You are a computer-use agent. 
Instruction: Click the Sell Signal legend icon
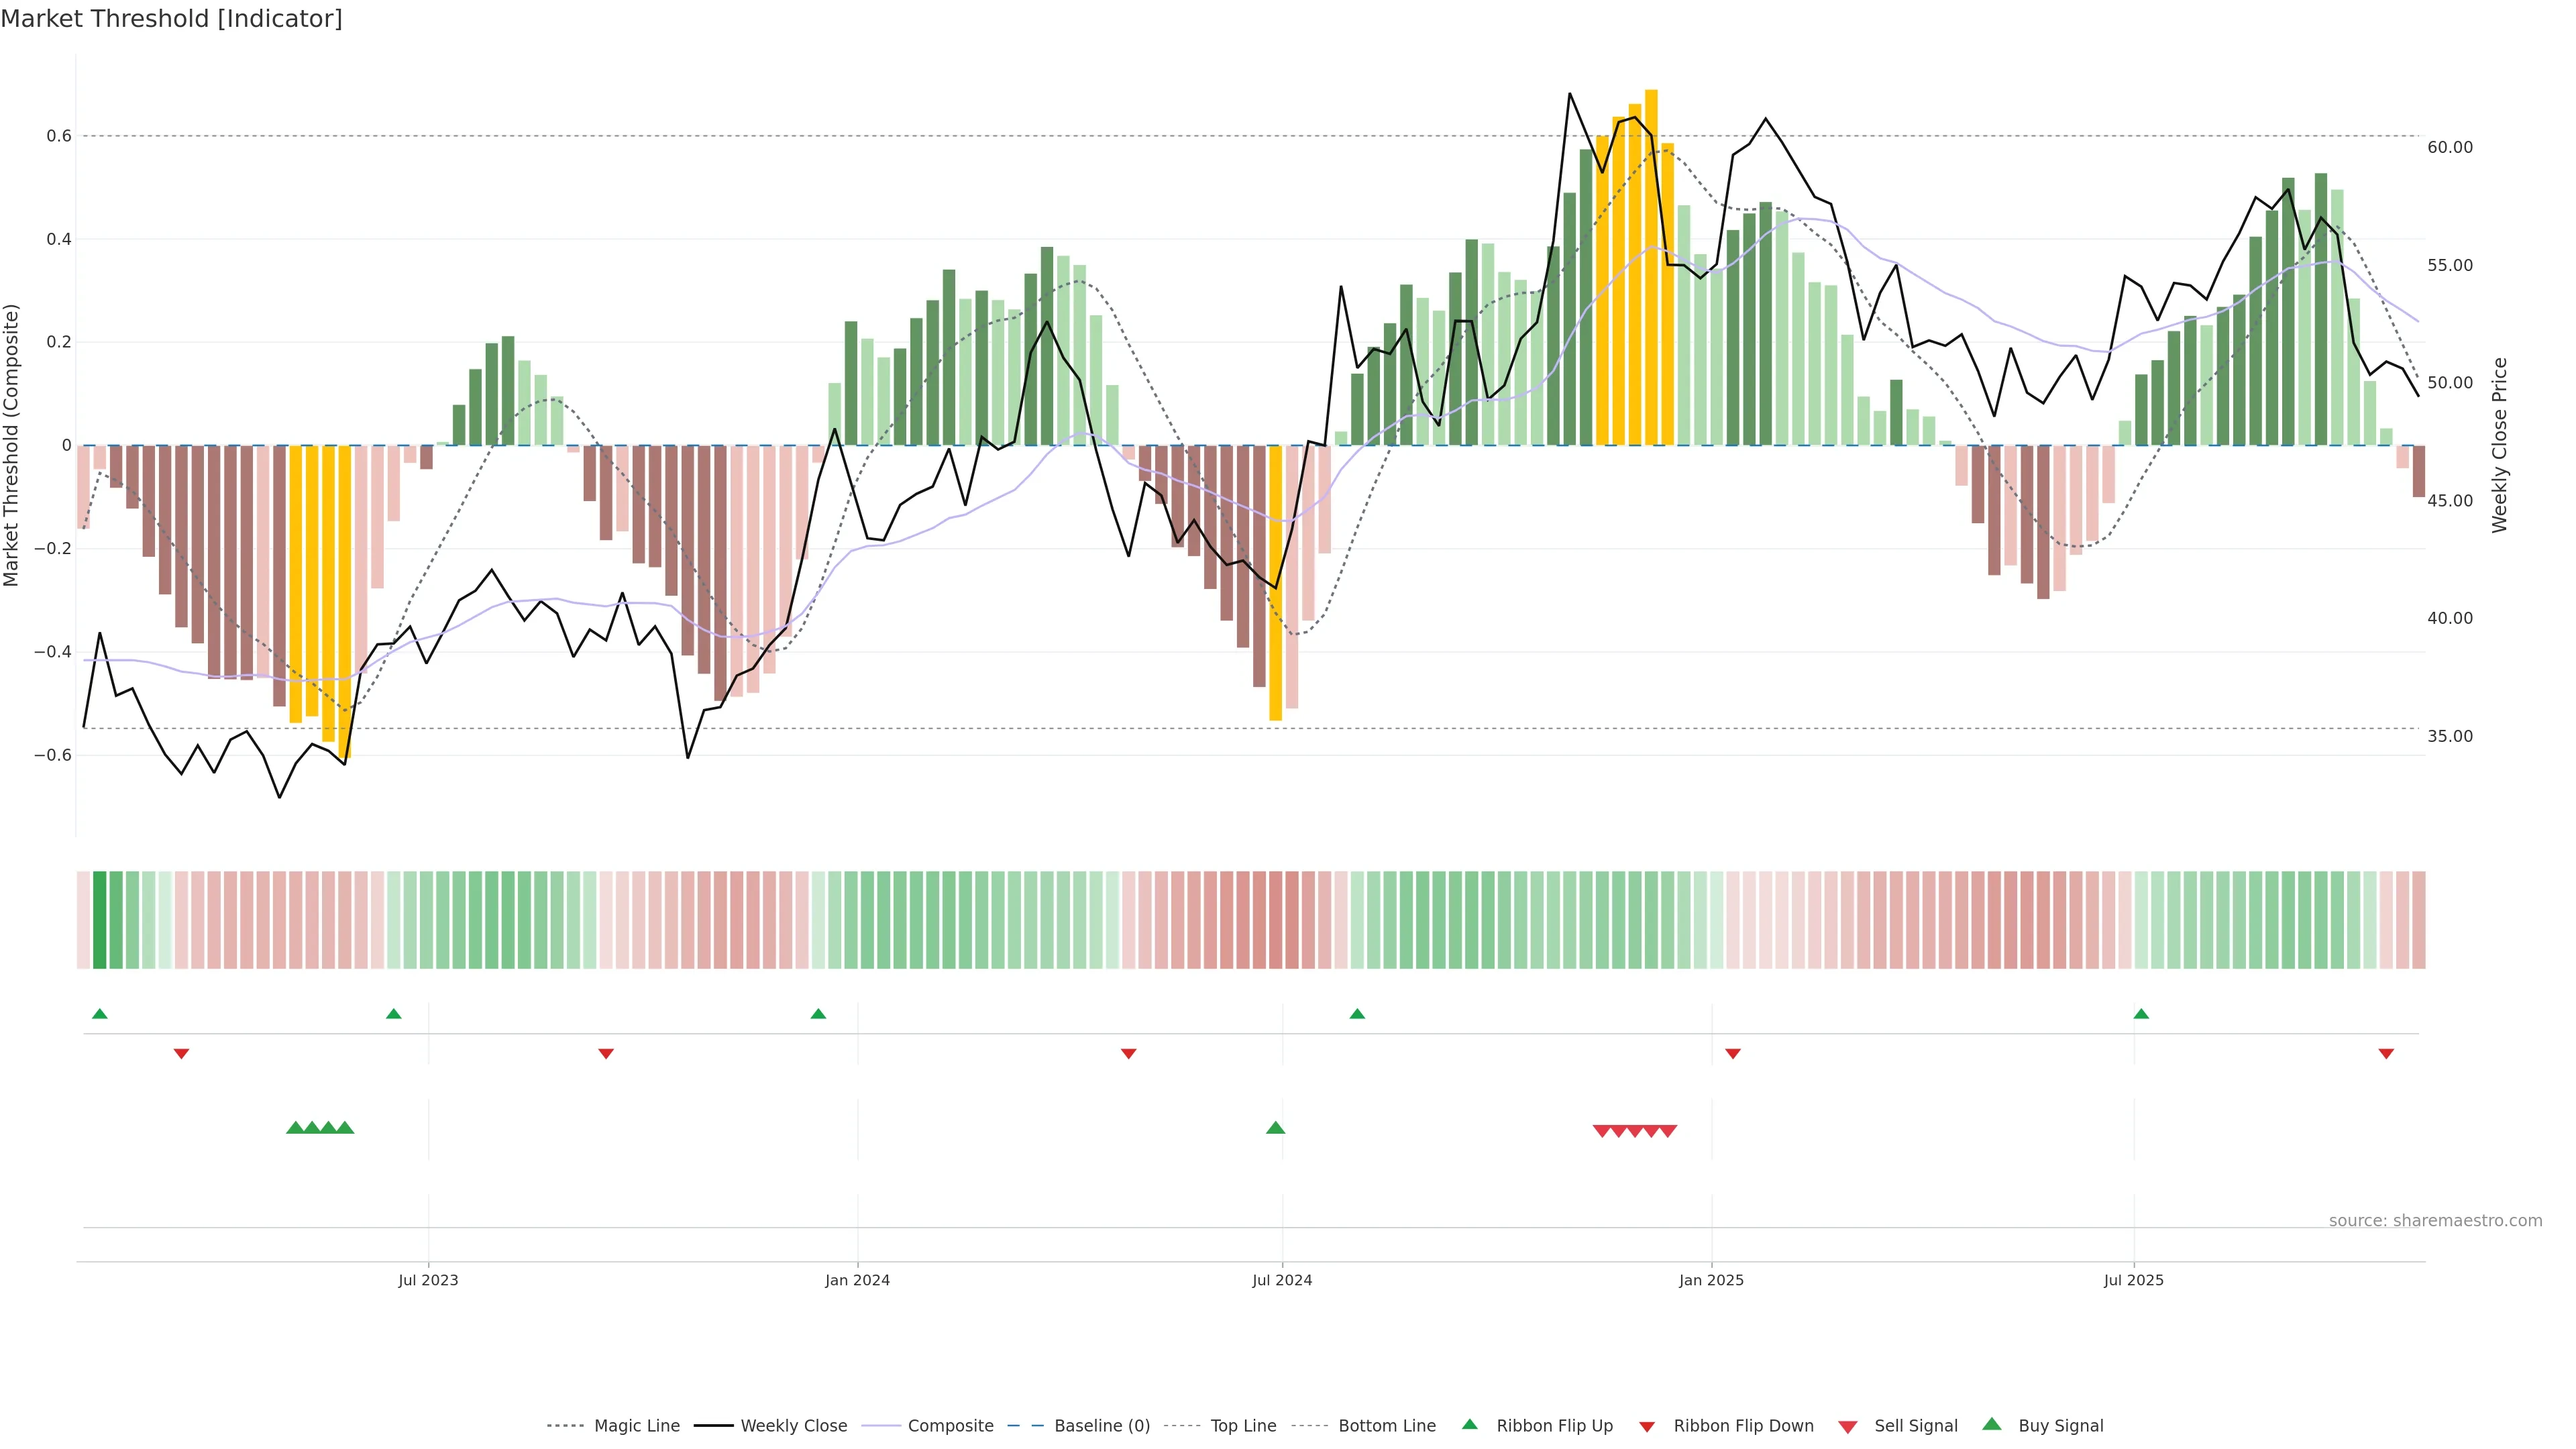click(1848, 1426)
